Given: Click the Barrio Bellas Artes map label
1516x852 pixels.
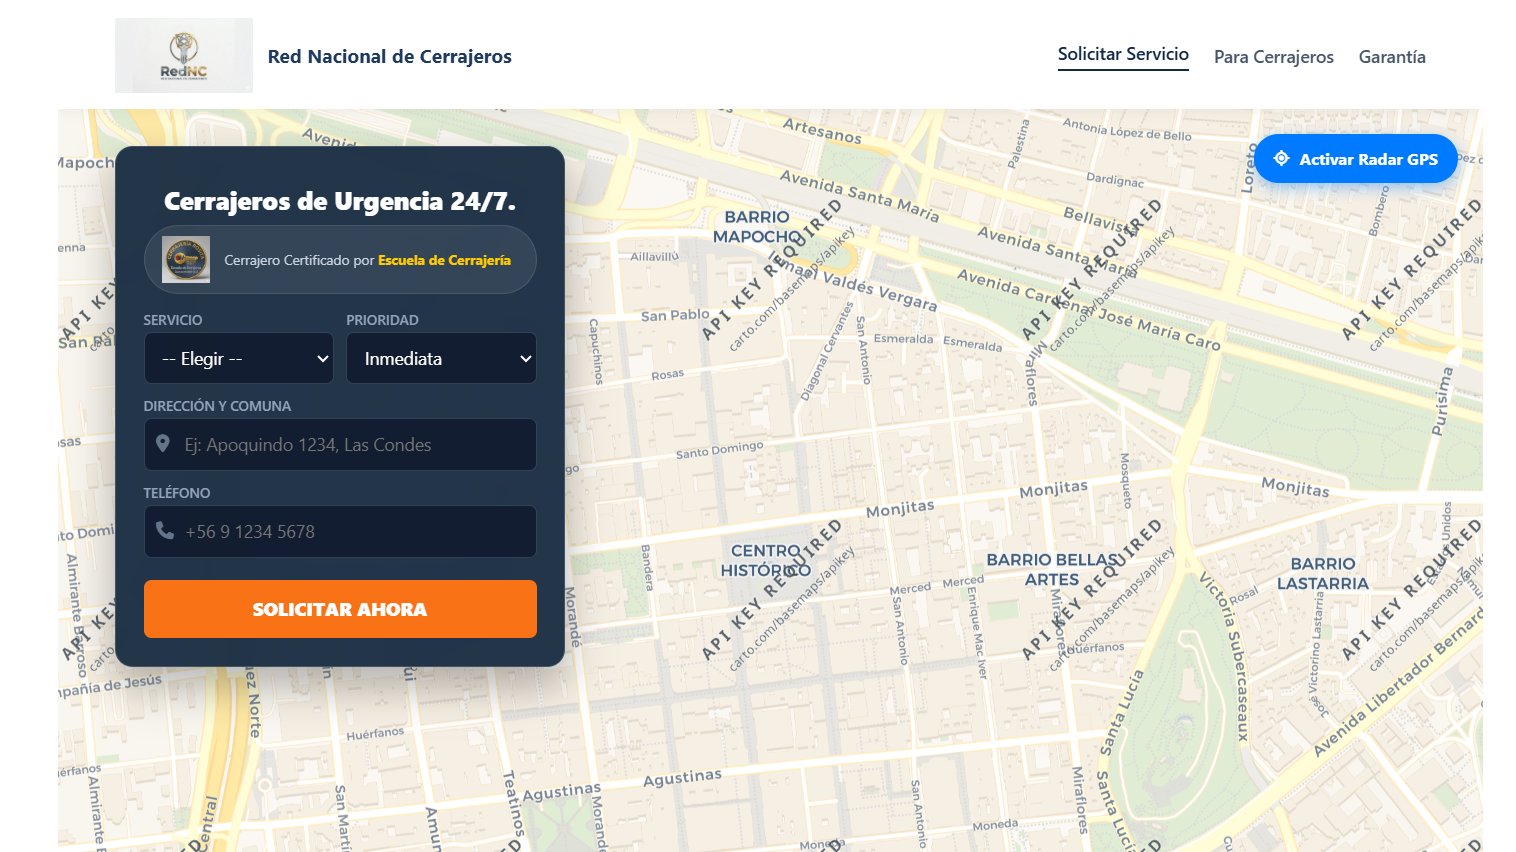Looking at the screenshot, I should click(1052, 569).
